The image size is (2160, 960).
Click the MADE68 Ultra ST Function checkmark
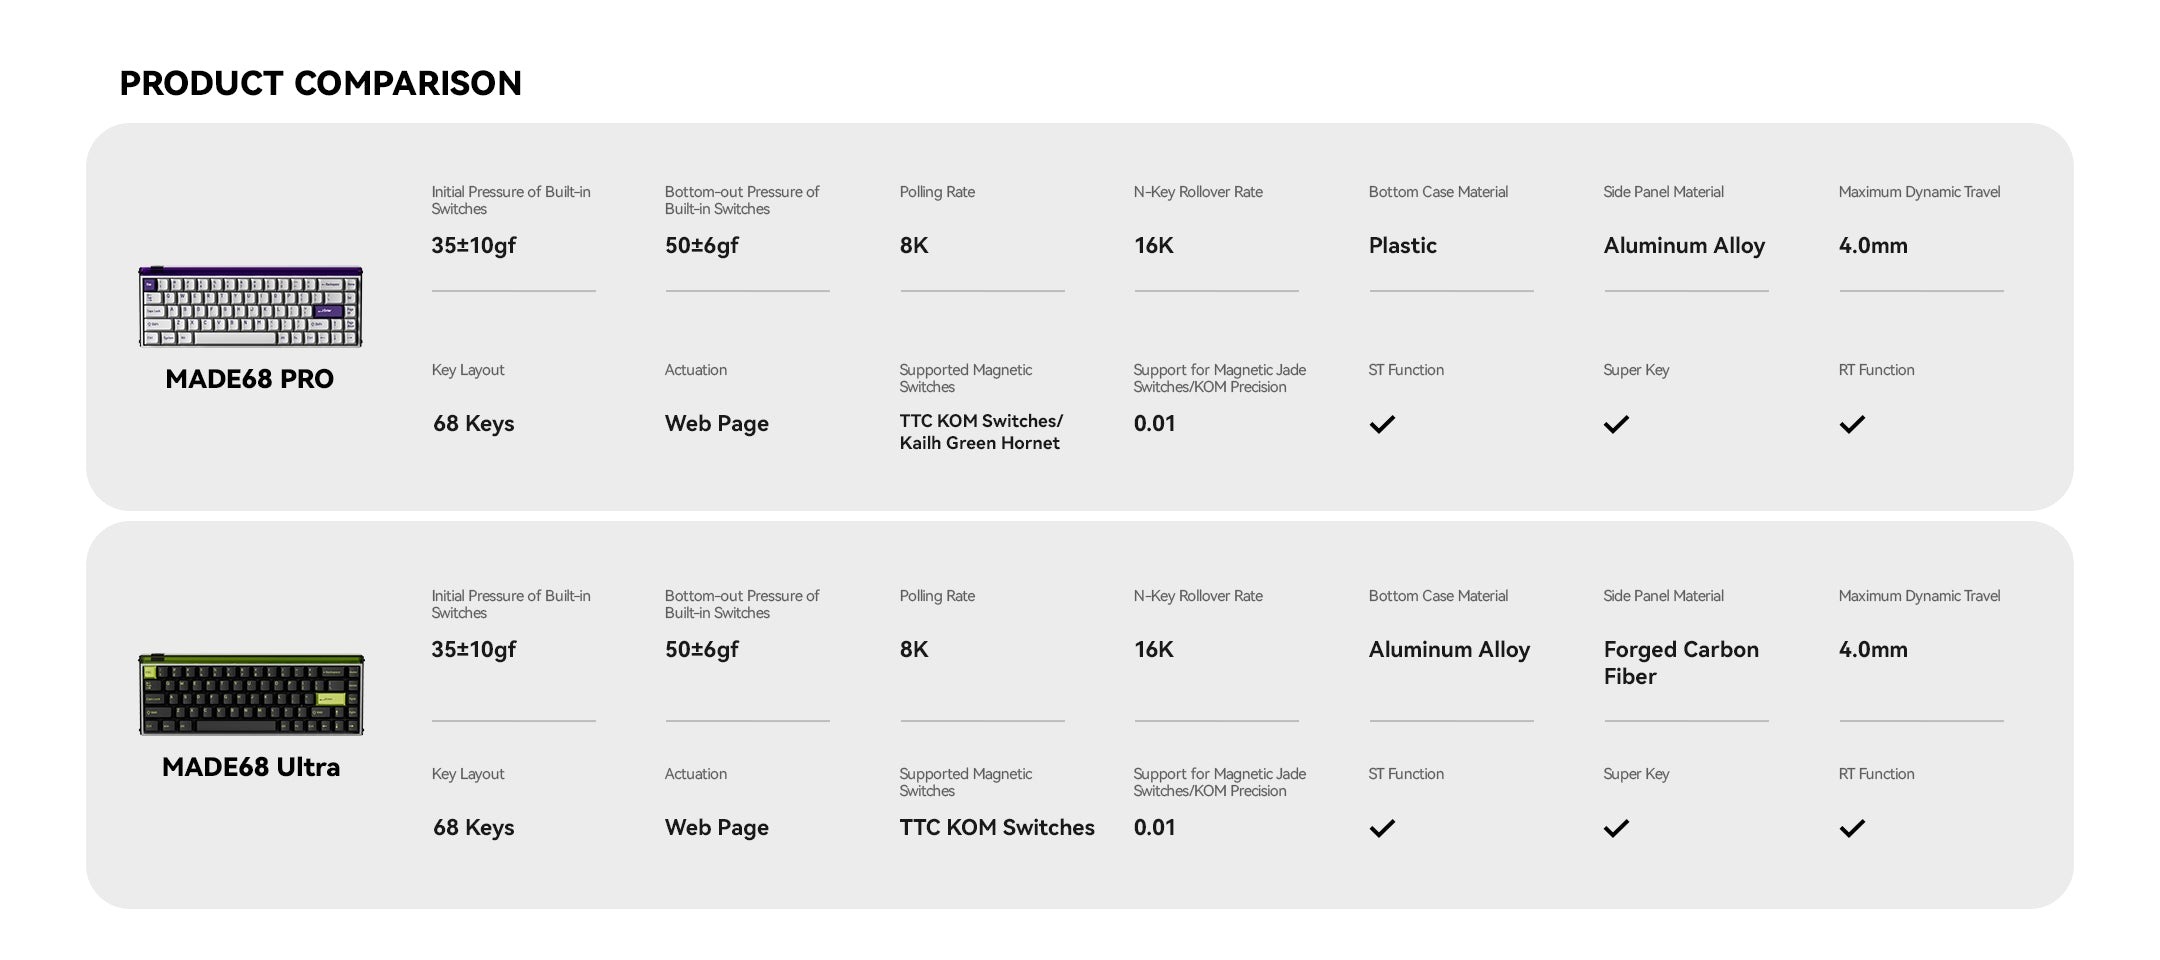coord(1382,829)
